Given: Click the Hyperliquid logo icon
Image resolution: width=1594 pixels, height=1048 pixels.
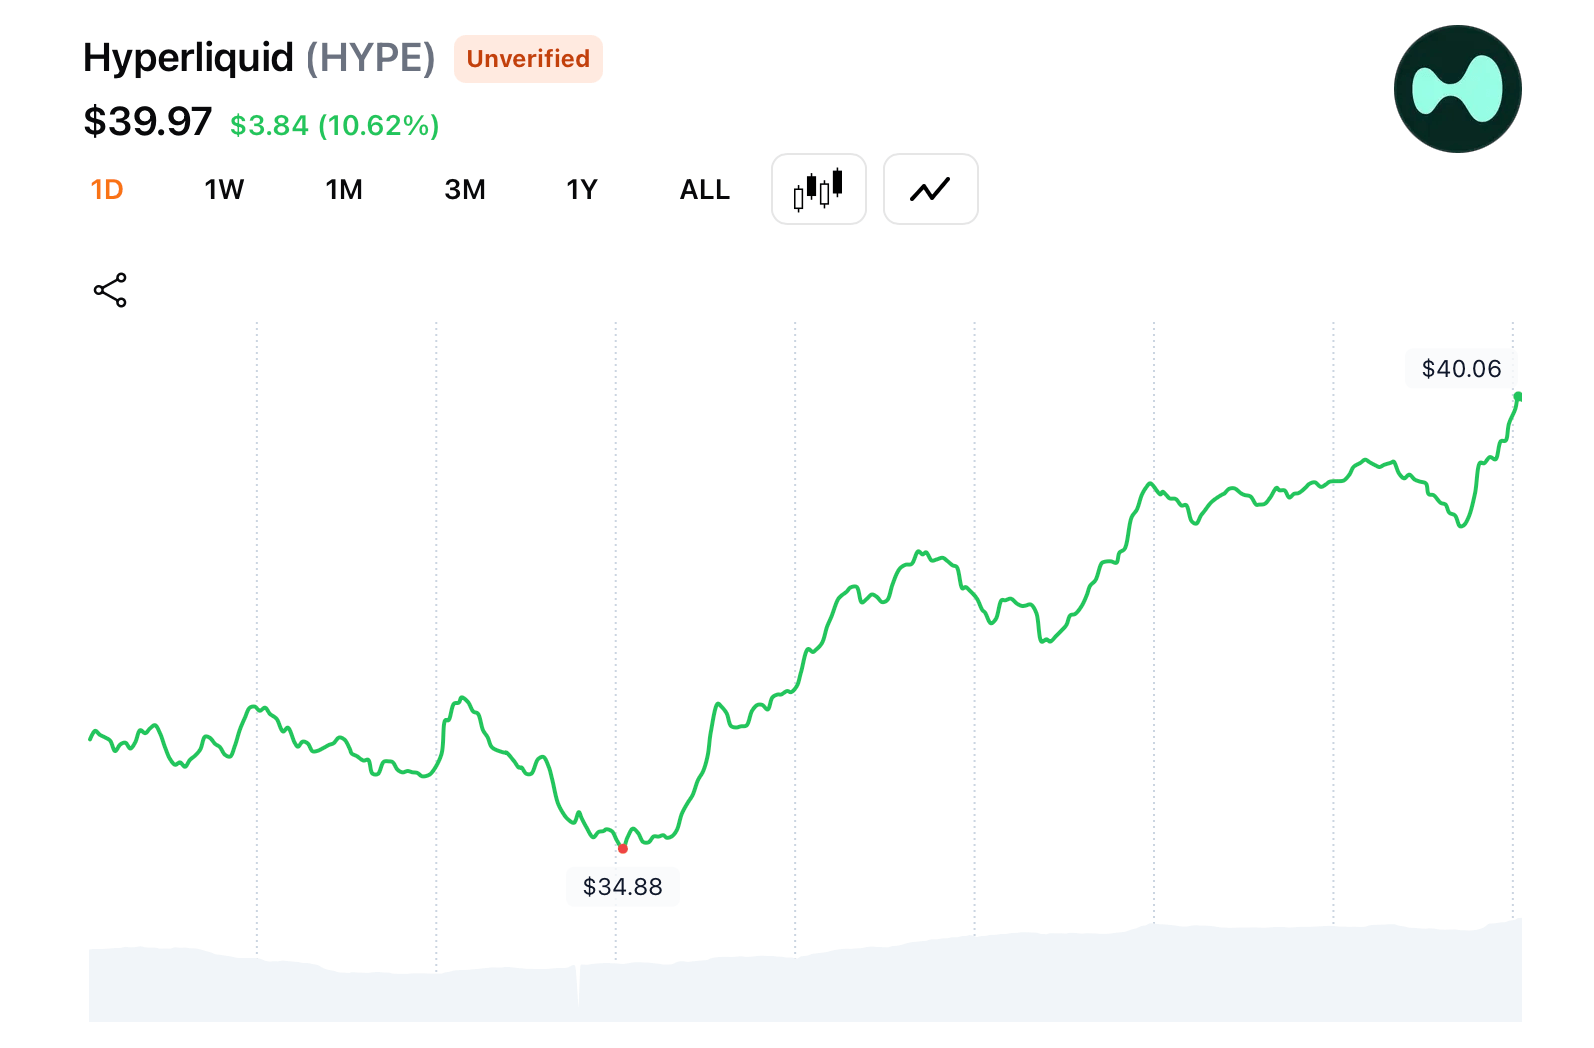Looking at the screenshot, I should pos(1457,89).
